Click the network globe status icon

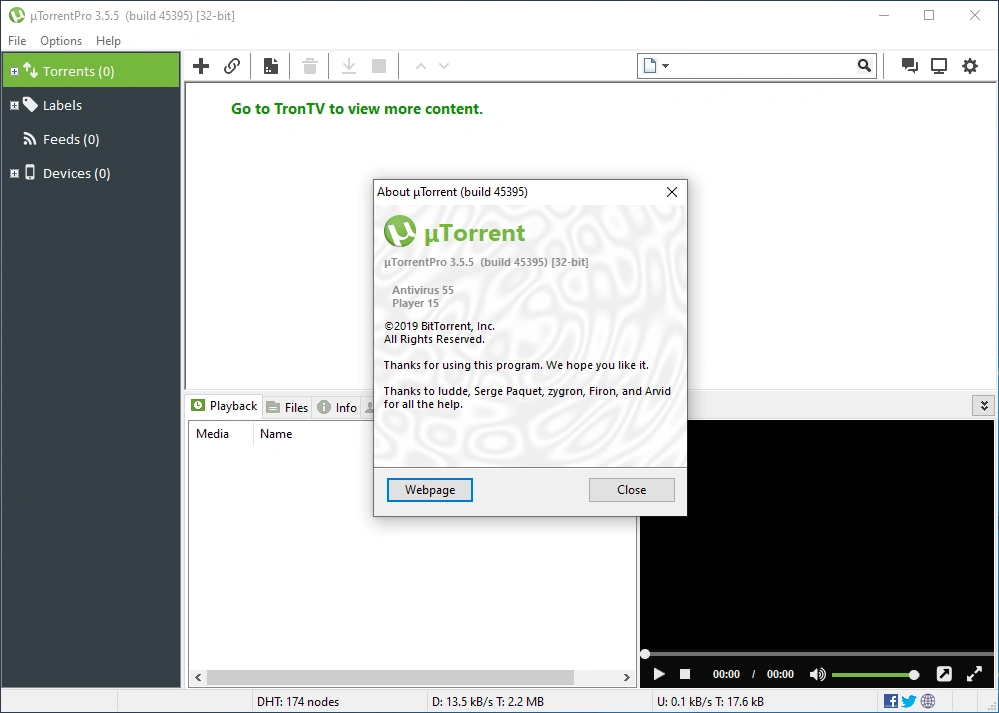(928, 702)
